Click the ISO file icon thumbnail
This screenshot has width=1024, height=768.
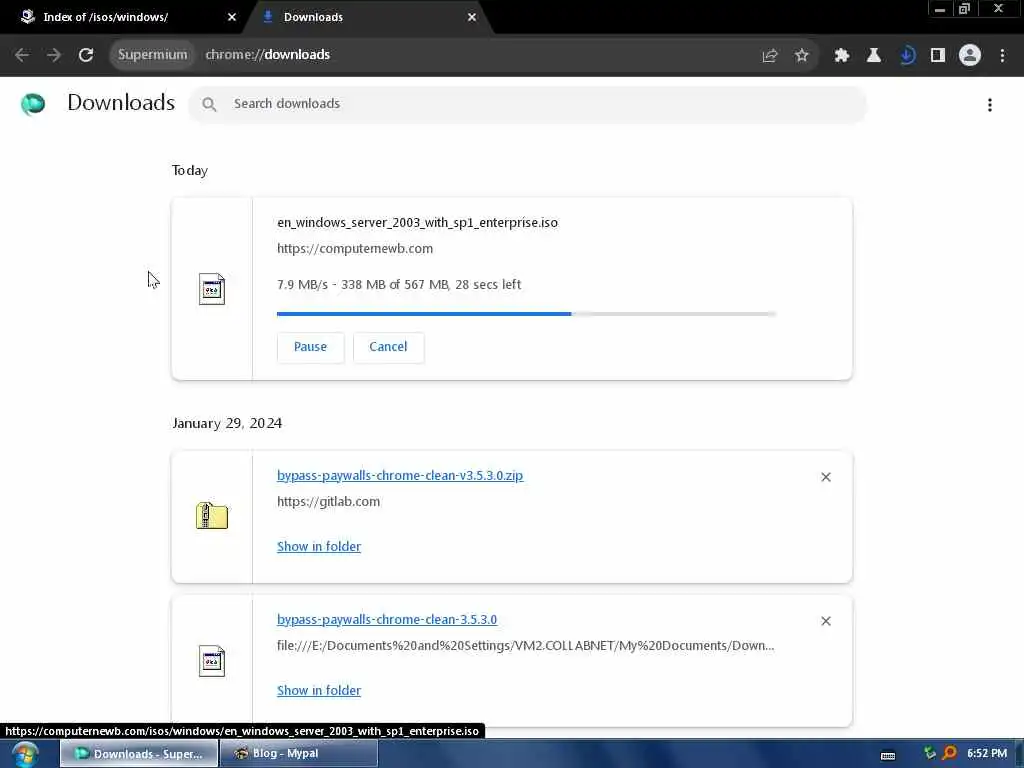(212, 289)
